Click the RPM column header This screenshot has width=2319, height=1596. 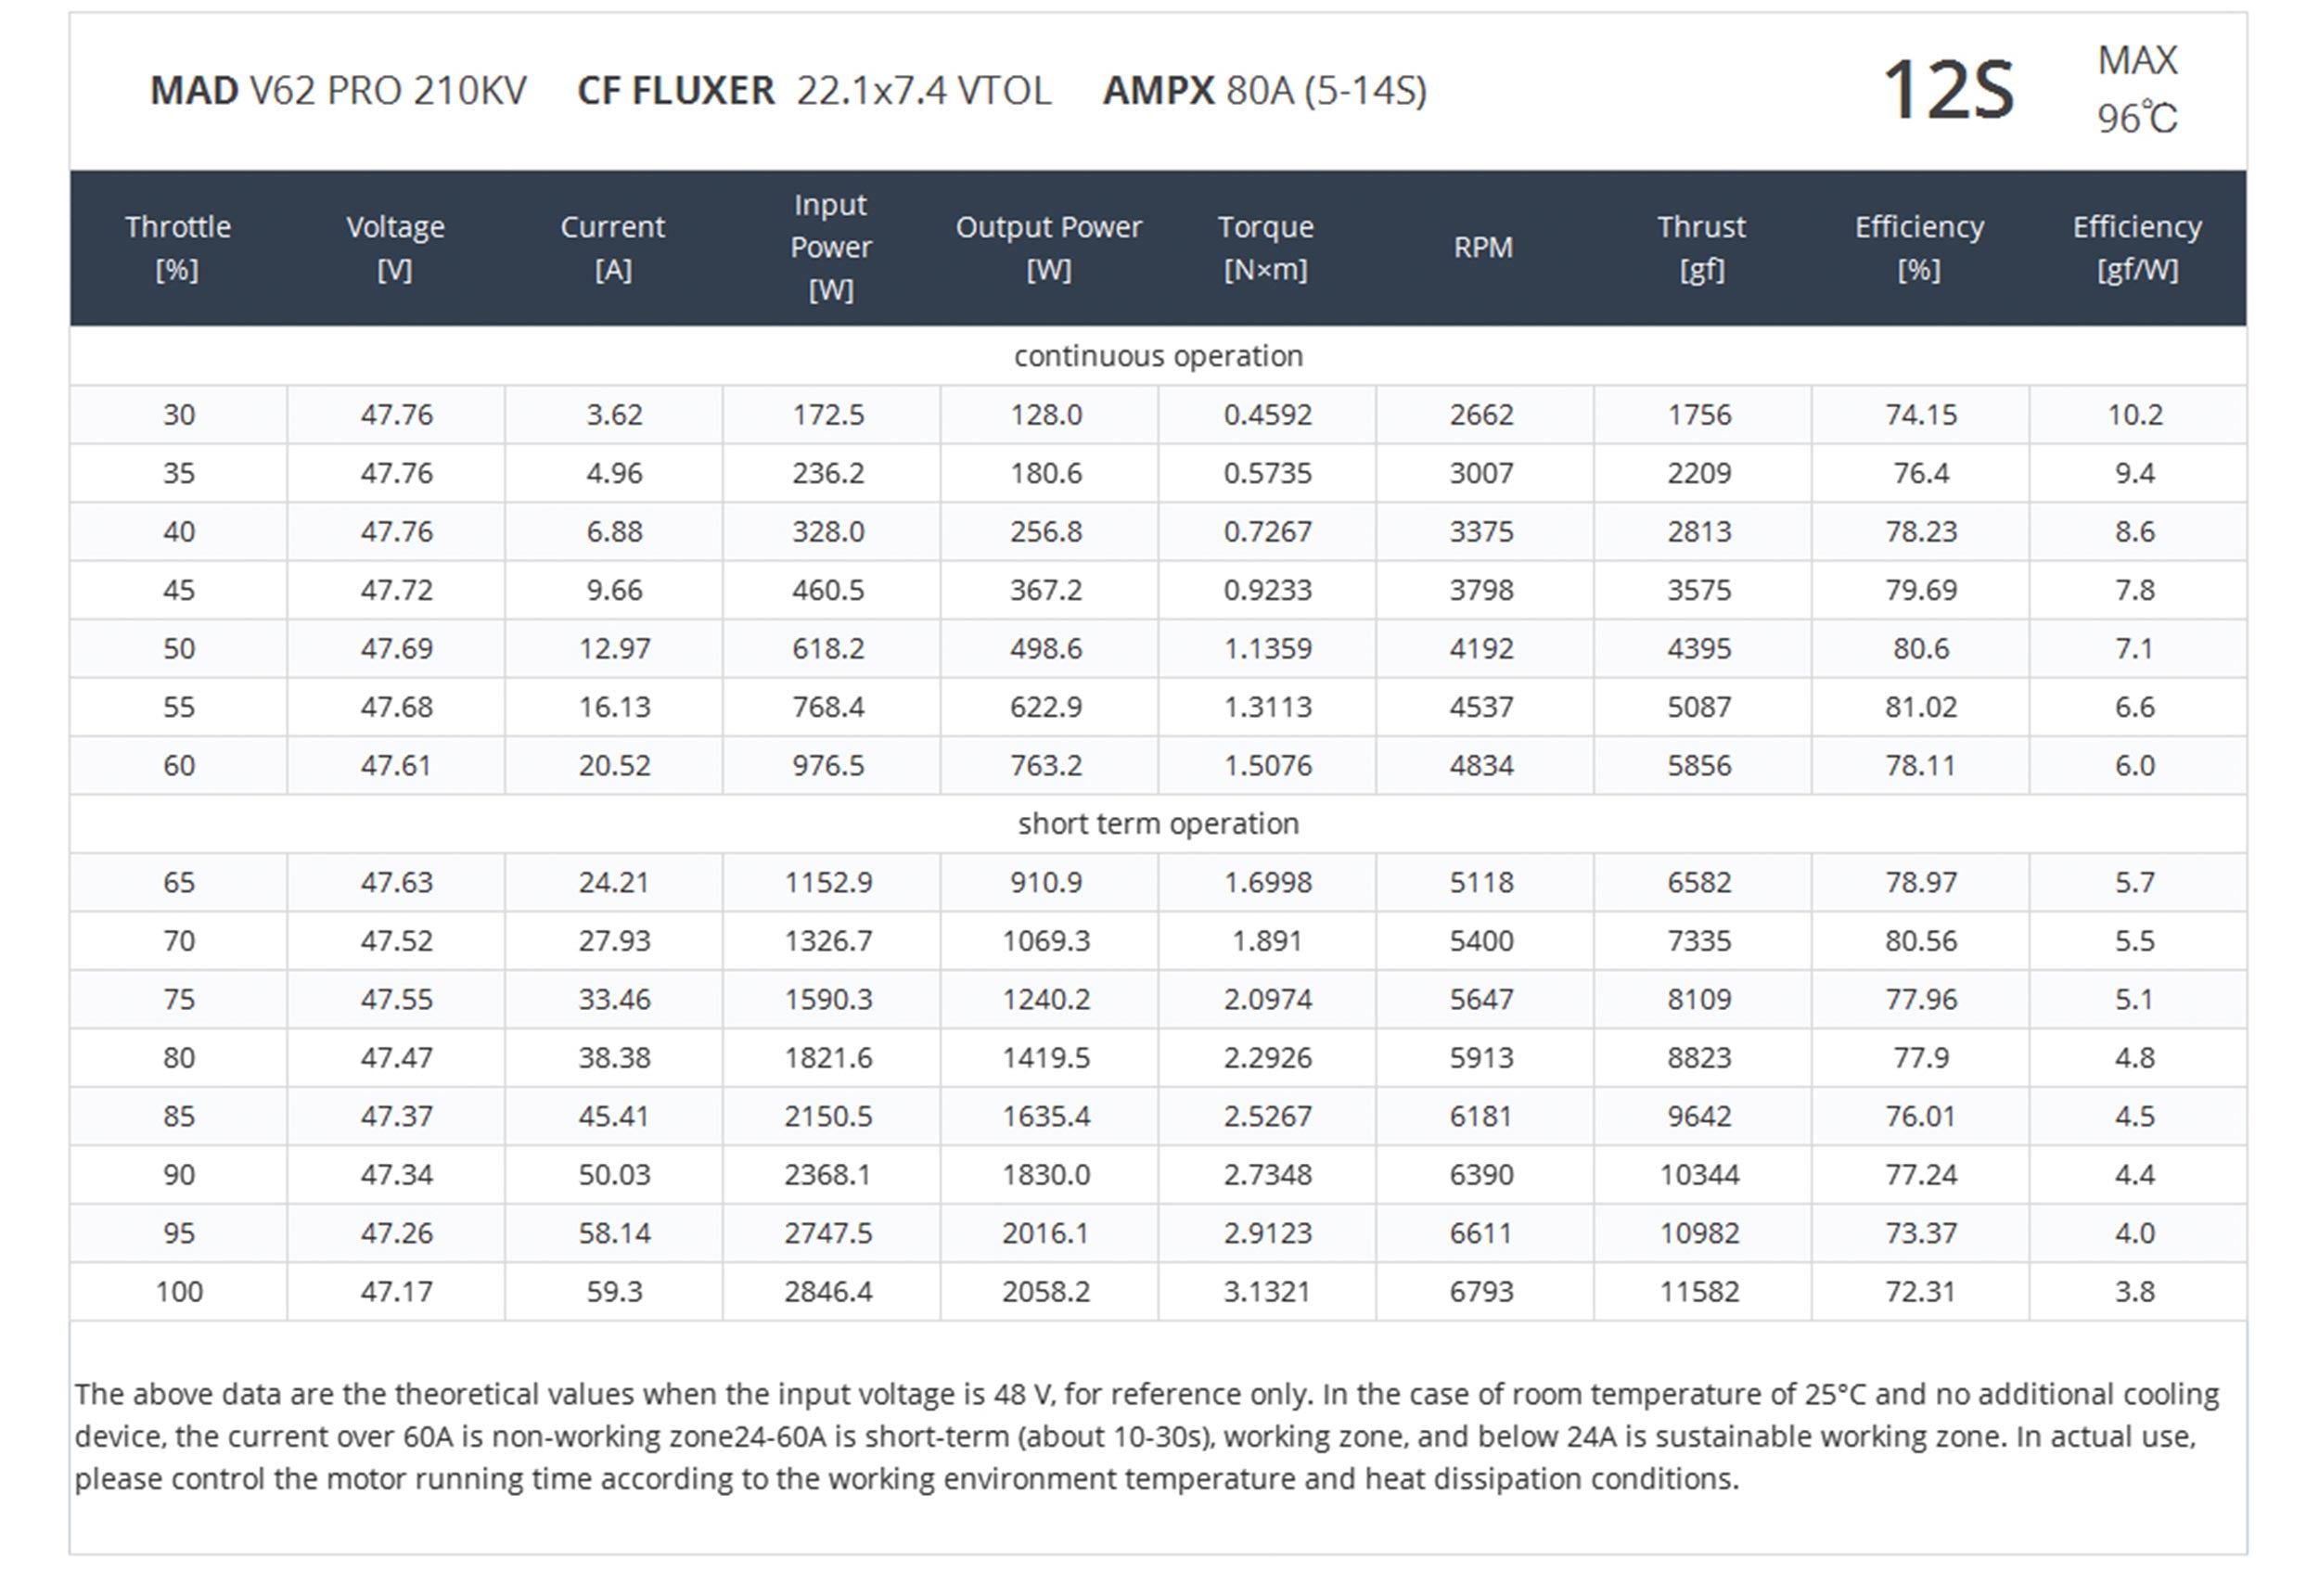pyautogui.click(x=1483, y=248)
